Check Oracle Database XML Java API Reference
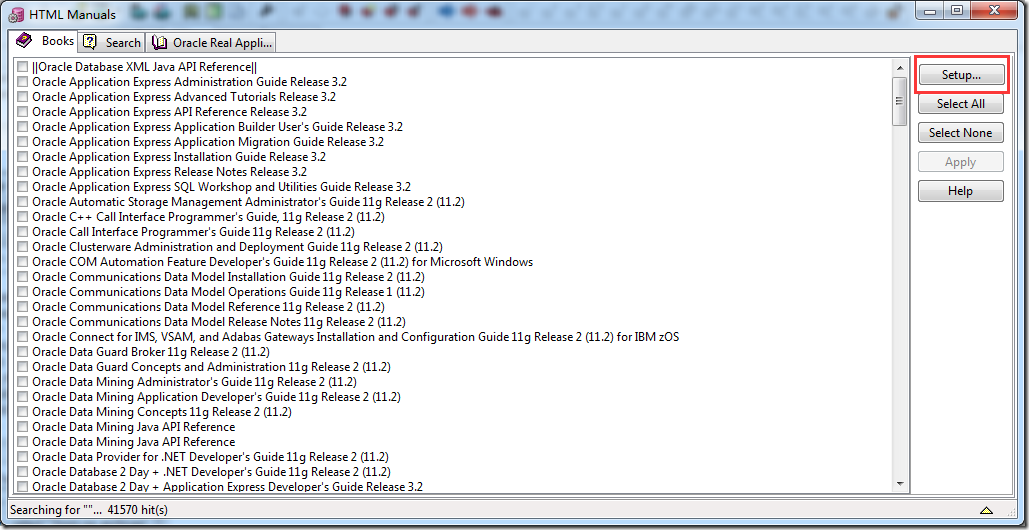The image size is (1029, 530). click(x=22, y=67)
